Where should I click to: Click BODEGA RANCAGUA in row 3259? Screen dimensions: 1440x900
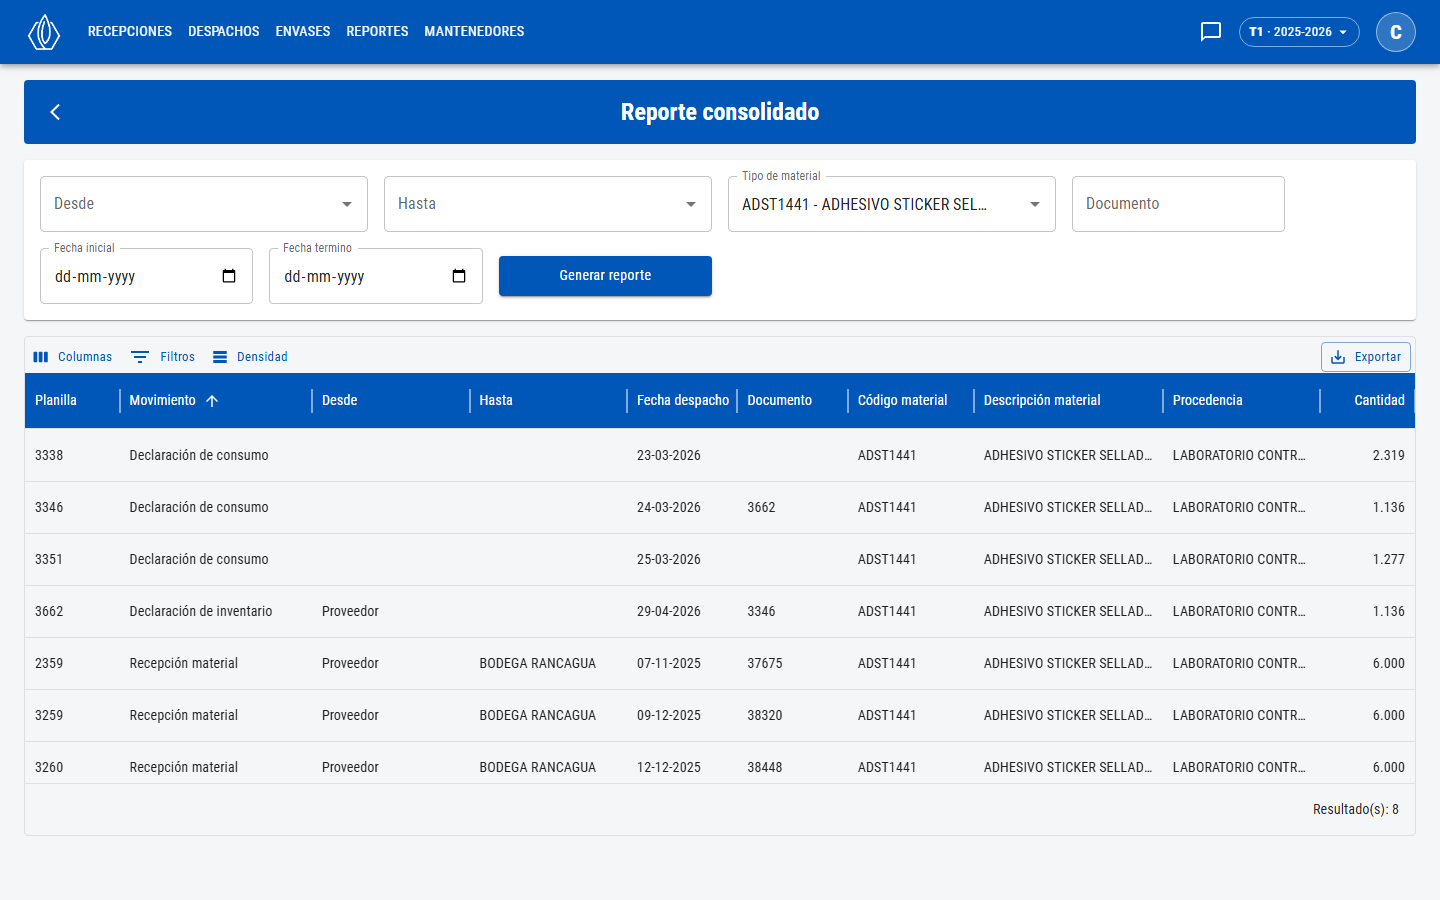538,716
